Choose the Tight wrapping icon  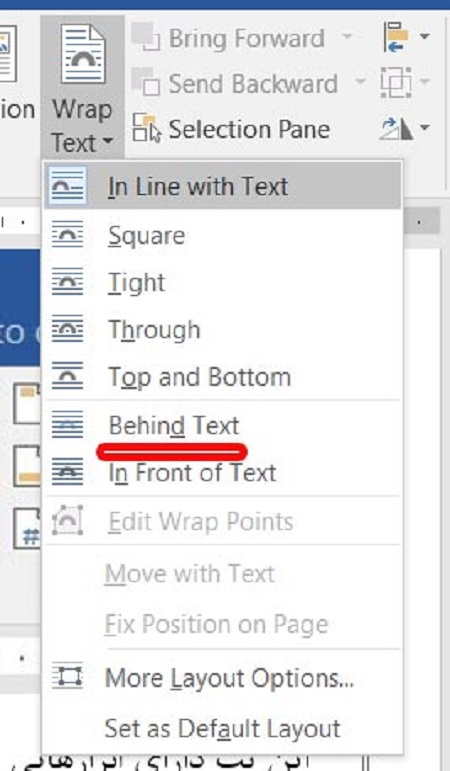click(67, 282)
